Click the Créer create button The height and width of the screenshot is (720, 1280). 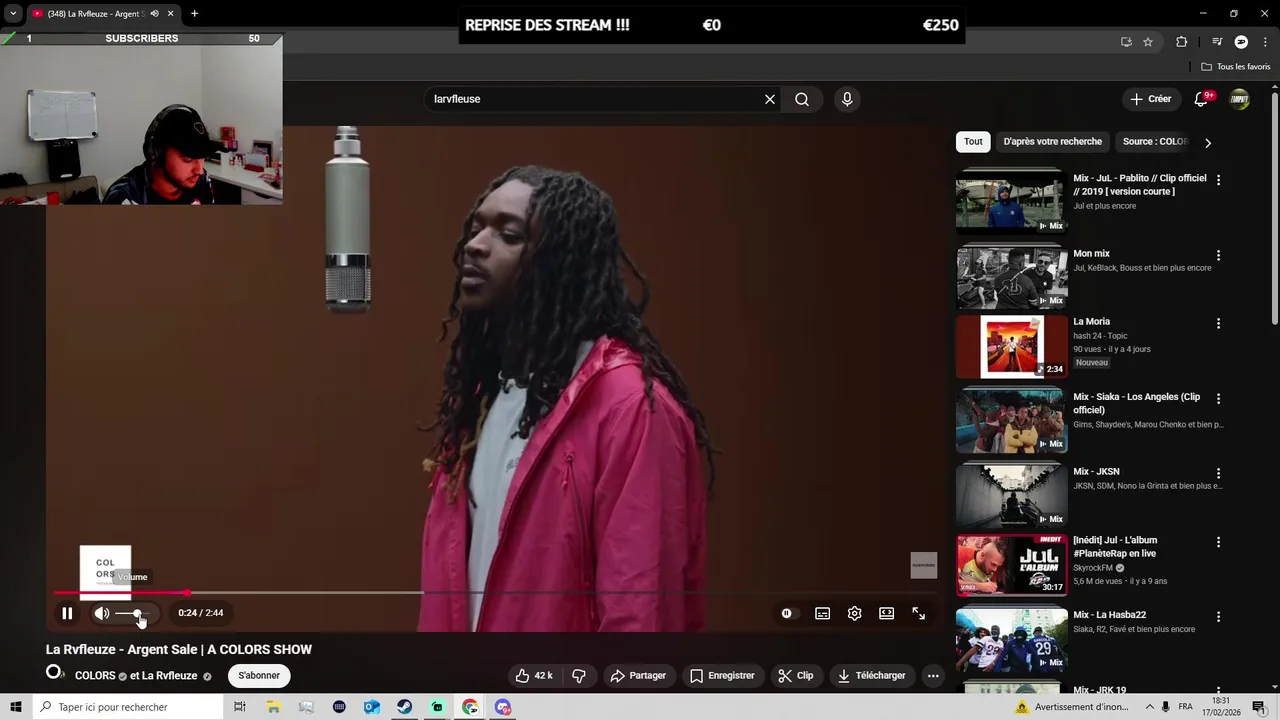(1150, 99)
